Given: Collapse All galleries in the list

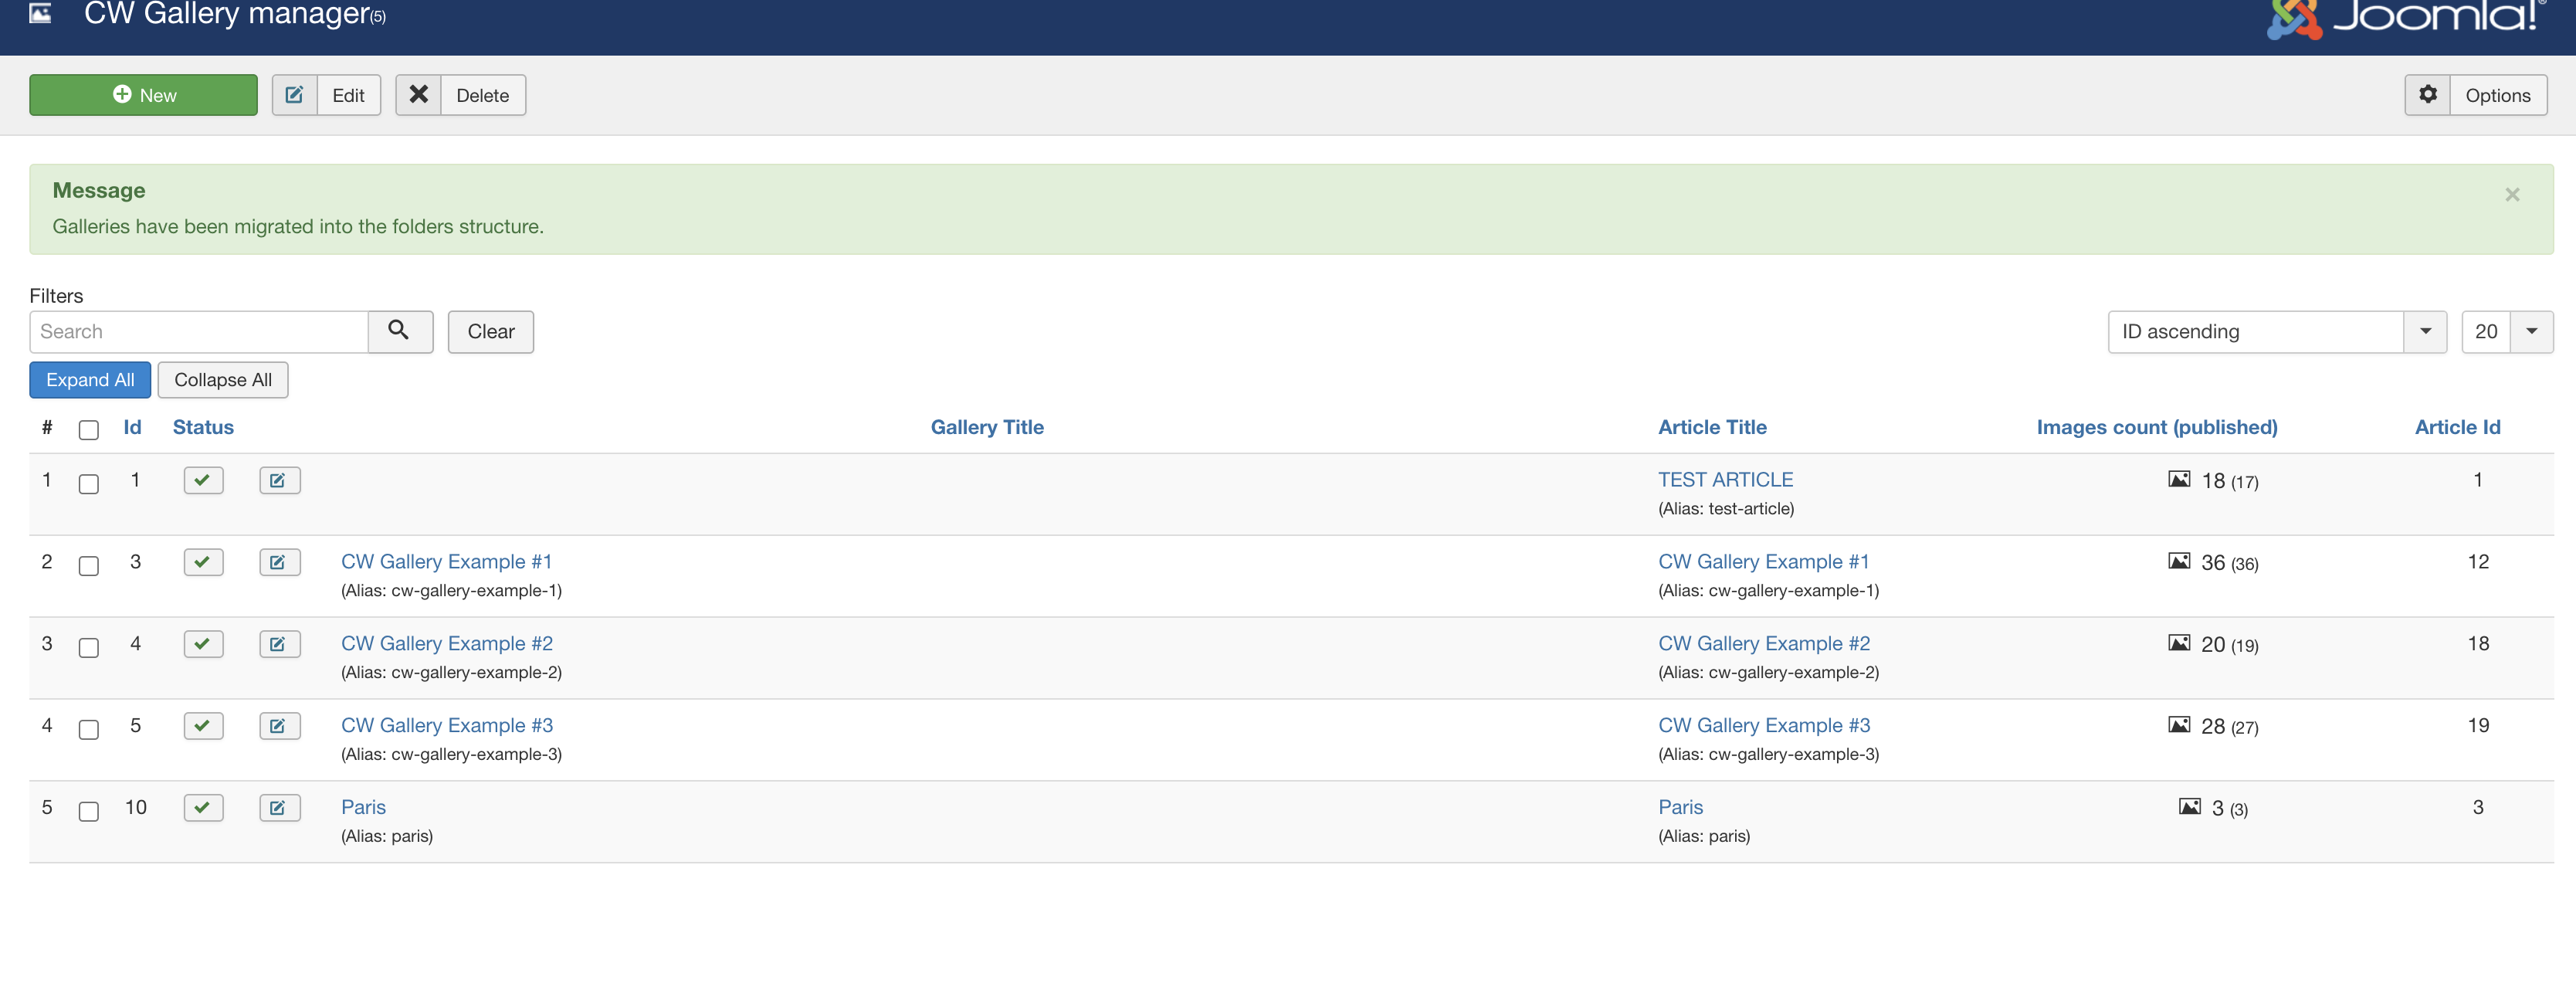Looking at the screenshot, I should click(222, 379).
